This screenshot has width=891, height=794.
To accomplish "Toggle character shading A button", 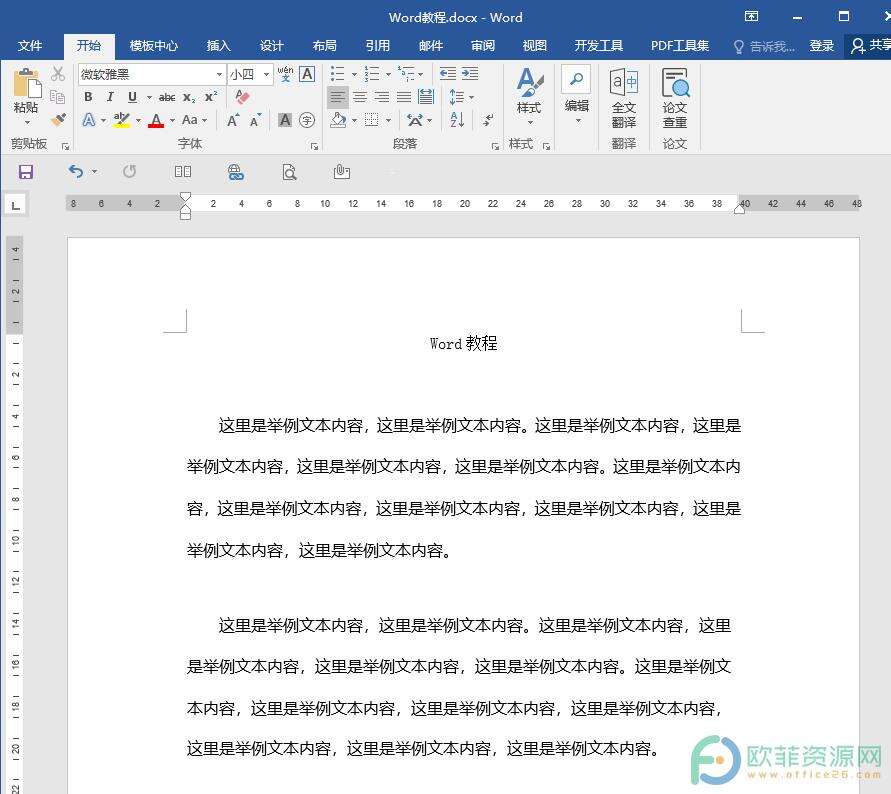I will coord(285,120).
